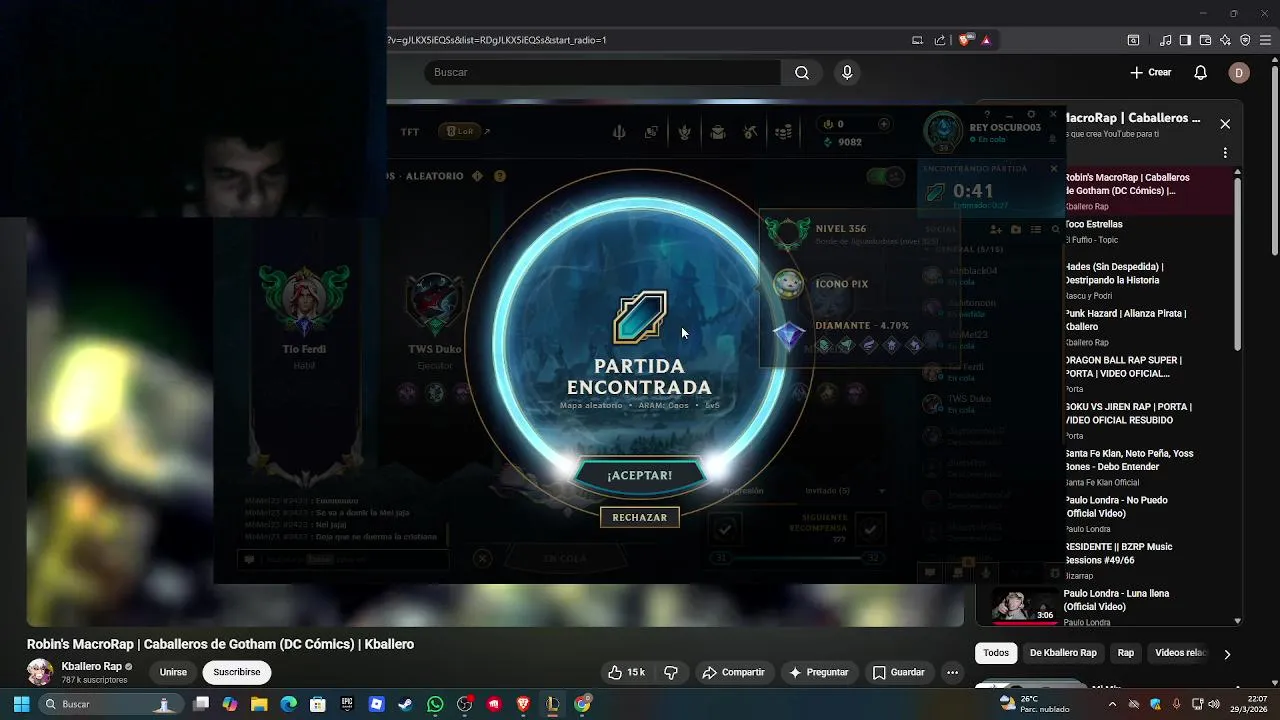Open YouTube notifications bell
1280x720 pixels.
(x=1201, y=72)
